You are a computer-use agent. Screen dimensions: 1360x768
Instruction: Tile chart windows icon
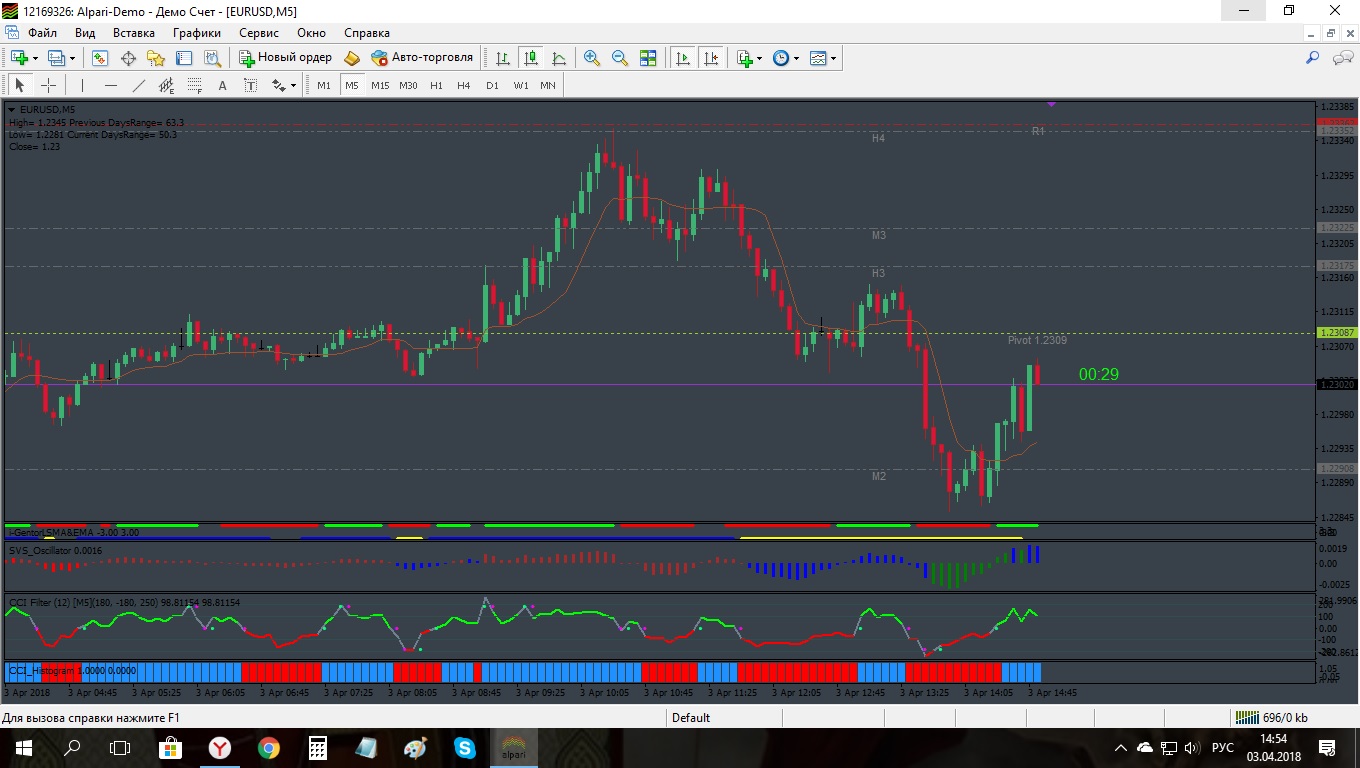tap(648, 58)
